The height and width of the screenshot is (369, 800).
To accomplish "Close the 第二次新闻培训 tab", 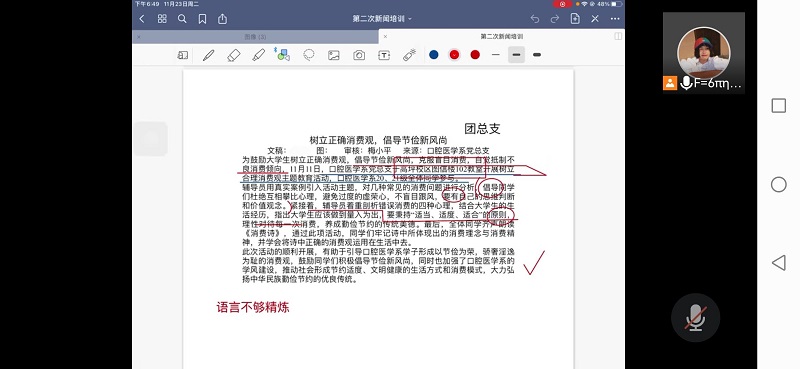I will tap(385, 37).
